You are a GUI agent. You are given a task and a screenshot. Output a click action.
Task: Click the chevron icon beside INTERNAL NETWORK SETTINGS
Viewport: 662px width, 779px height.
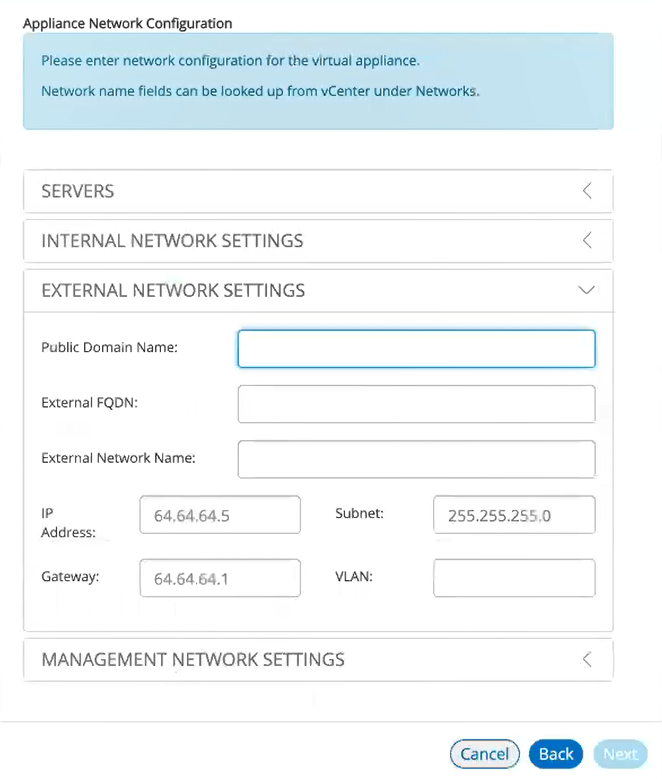pos(587,240)
